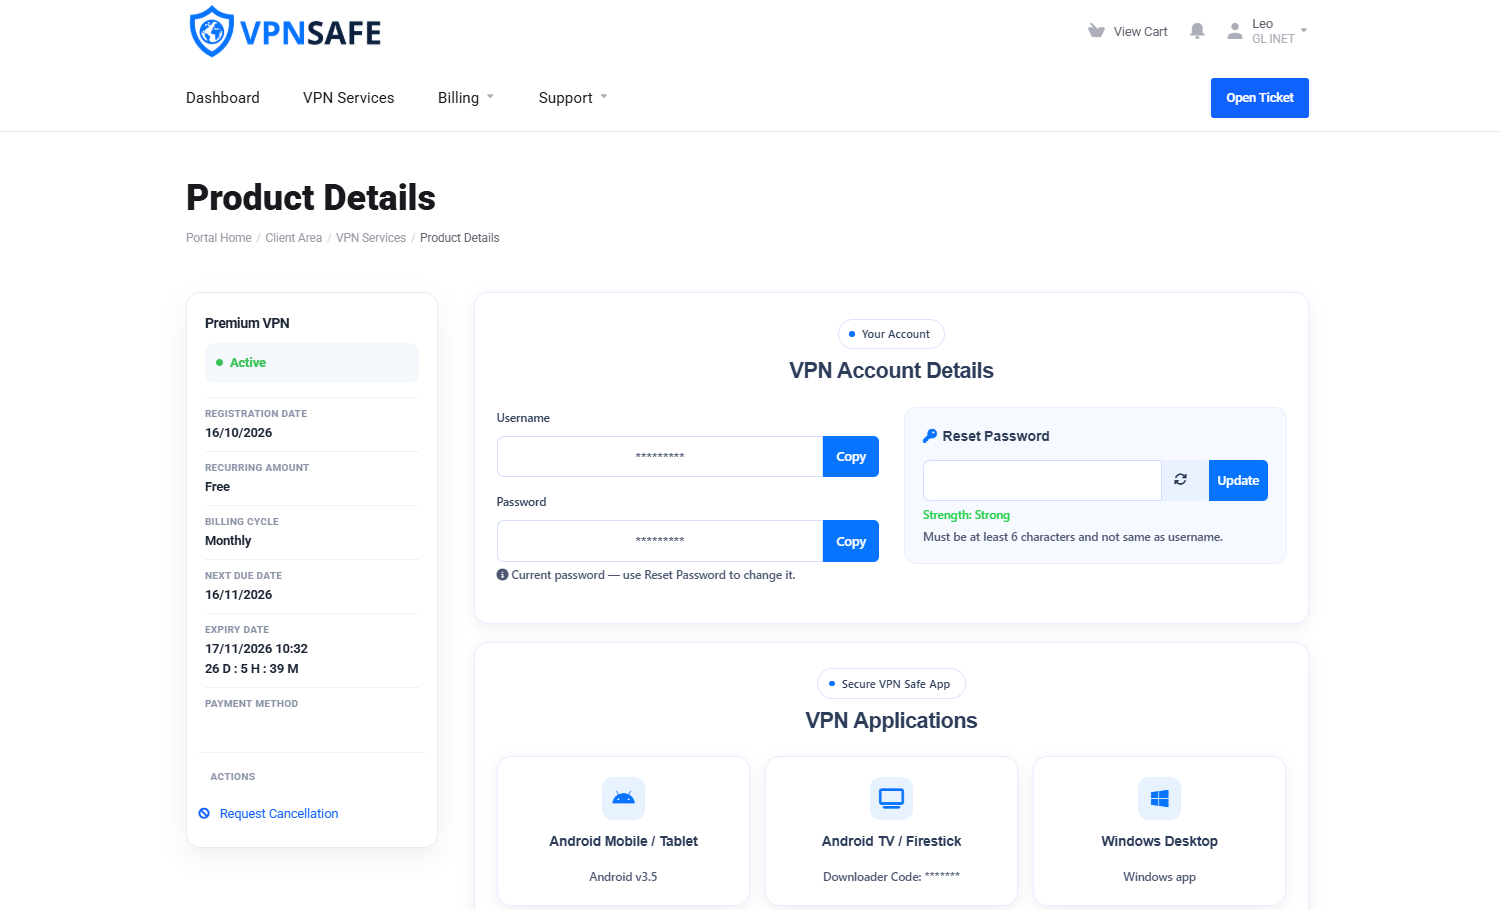Click the masked Password field
Viewport: 1500px width, 910px height.
click(660, 541)
